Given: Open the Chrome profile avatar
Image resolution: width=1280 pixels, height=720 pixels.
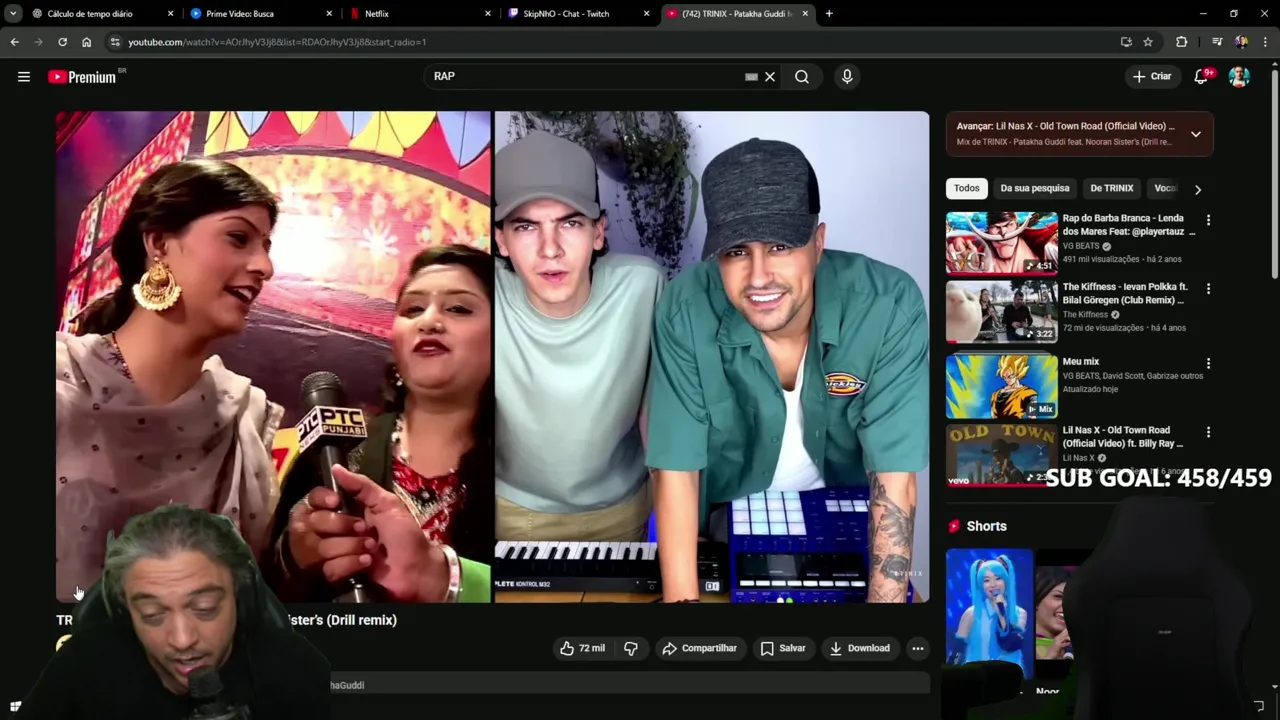Looking at the screenshot, I should [x=1241, y=42].
